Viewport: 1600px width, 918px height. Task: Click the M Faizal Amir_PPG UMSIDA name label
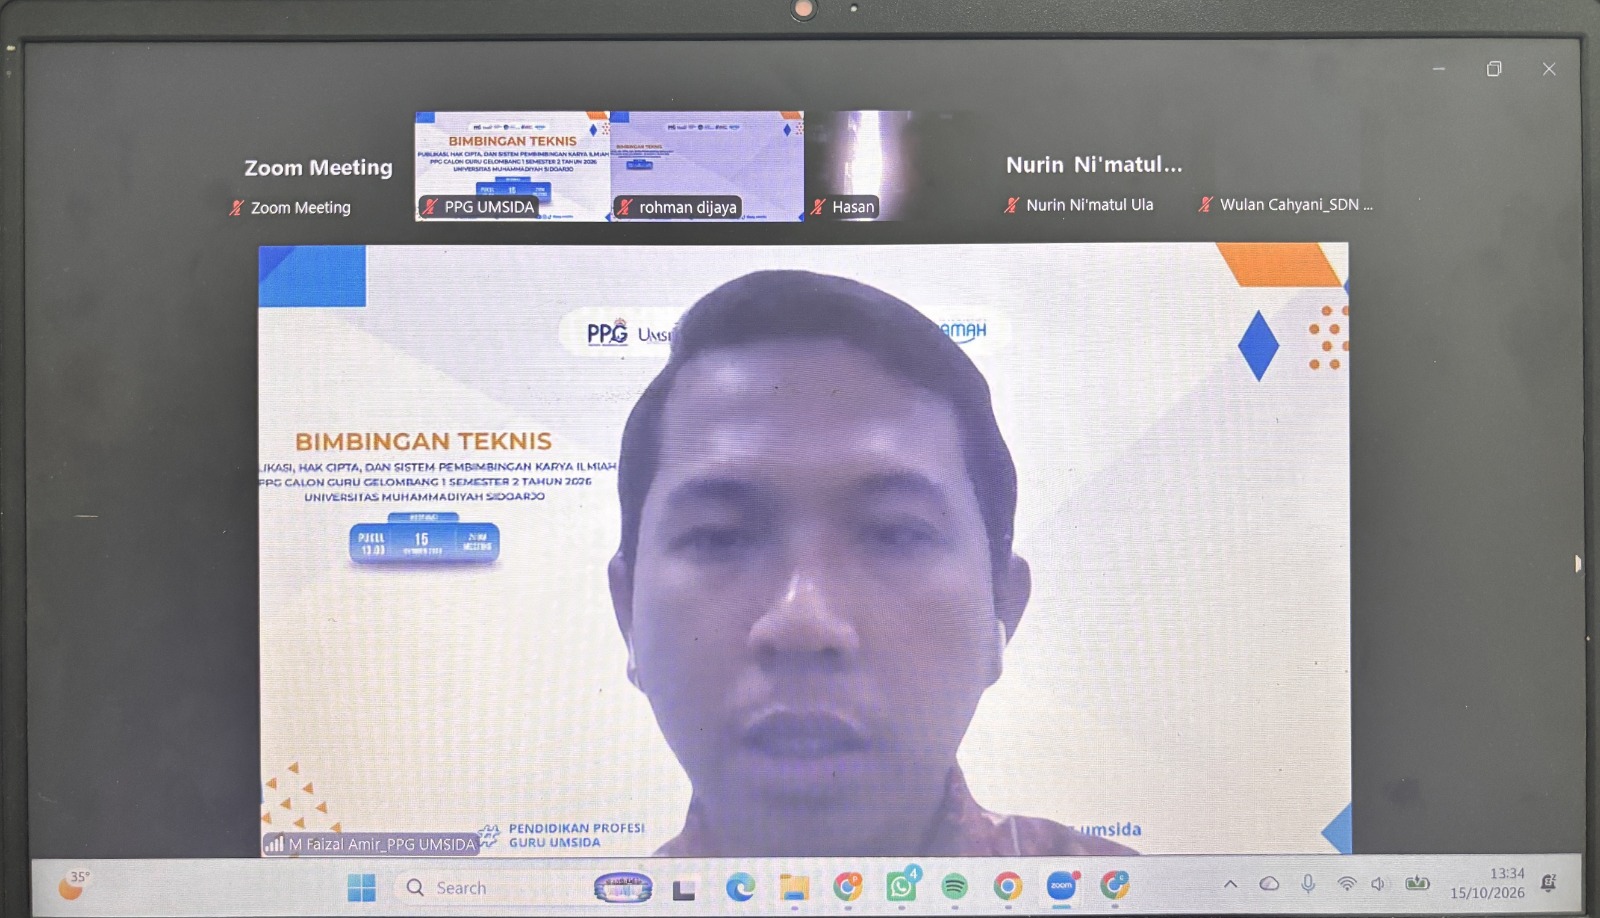click(371, 844)
